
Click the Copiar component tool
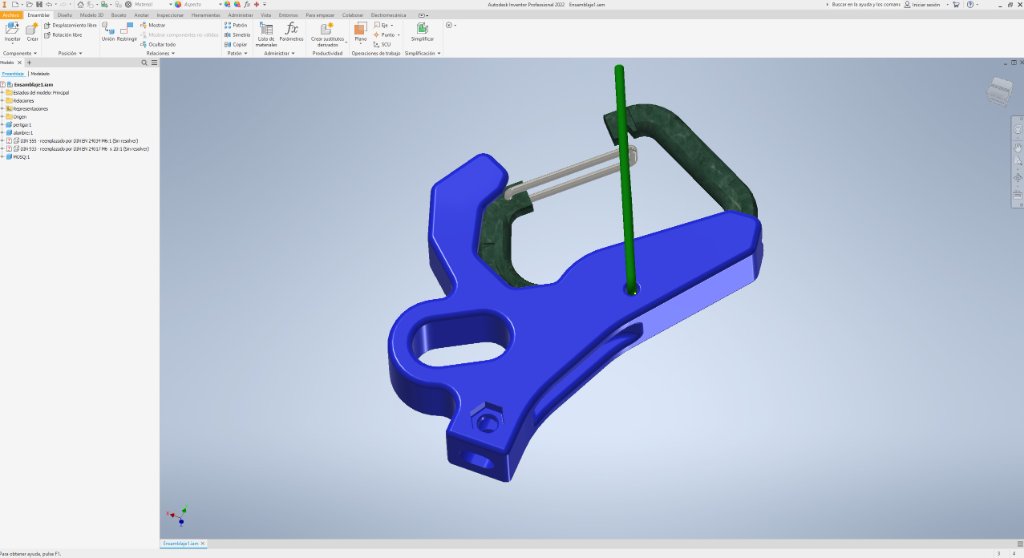[x=236, y=44]
